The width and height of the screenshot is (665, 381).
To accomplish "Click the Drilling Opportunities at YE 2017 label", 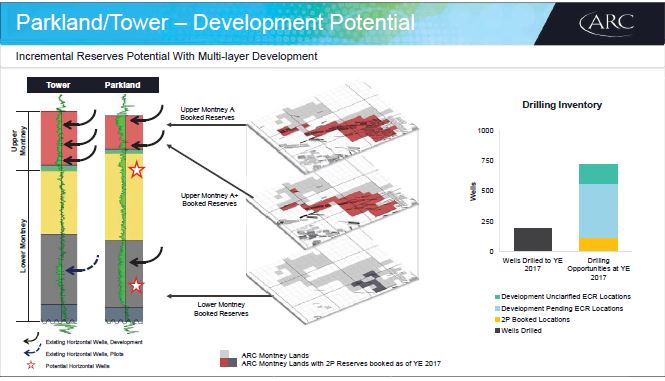I will click(598, 269).
